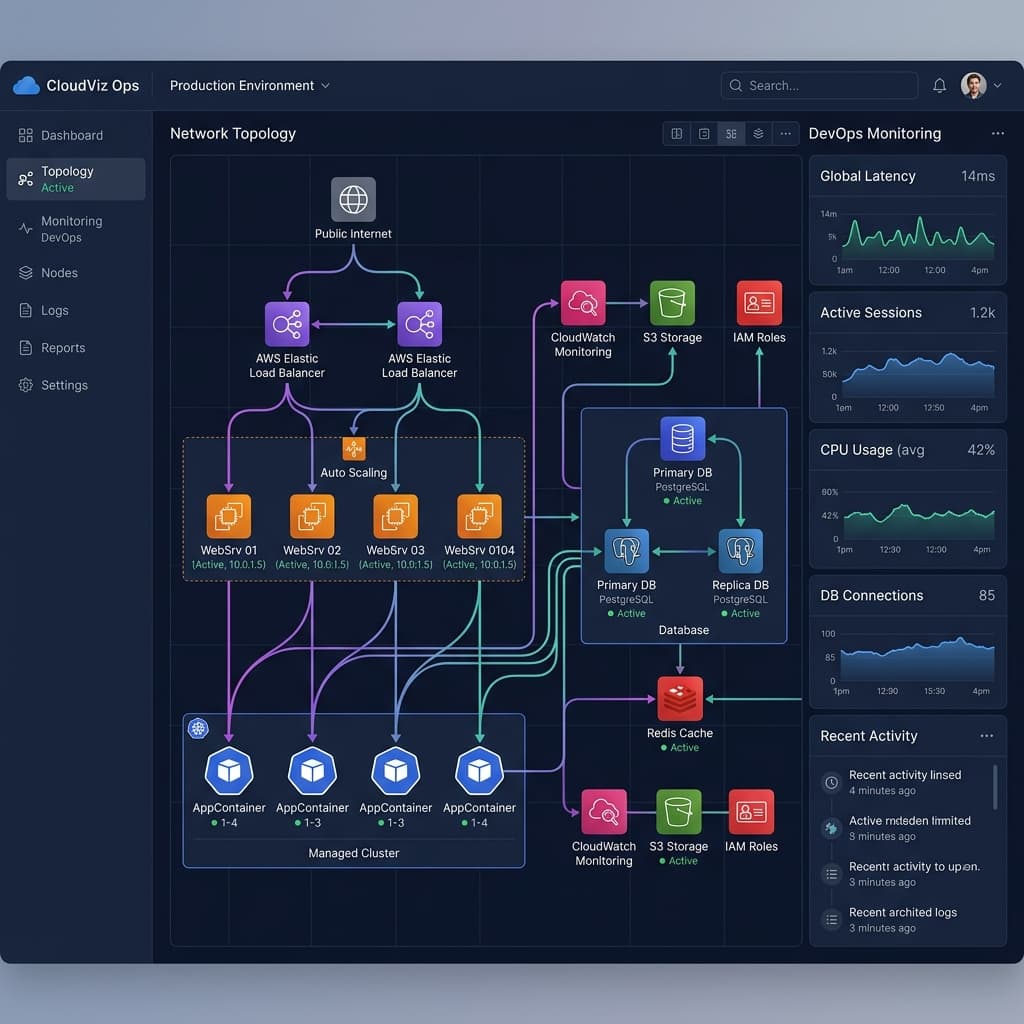Screen dimensions: 1024x1024
Task: Select the lower Primary DB PostgreSQL elephant node
Action: tap(626, 551)
